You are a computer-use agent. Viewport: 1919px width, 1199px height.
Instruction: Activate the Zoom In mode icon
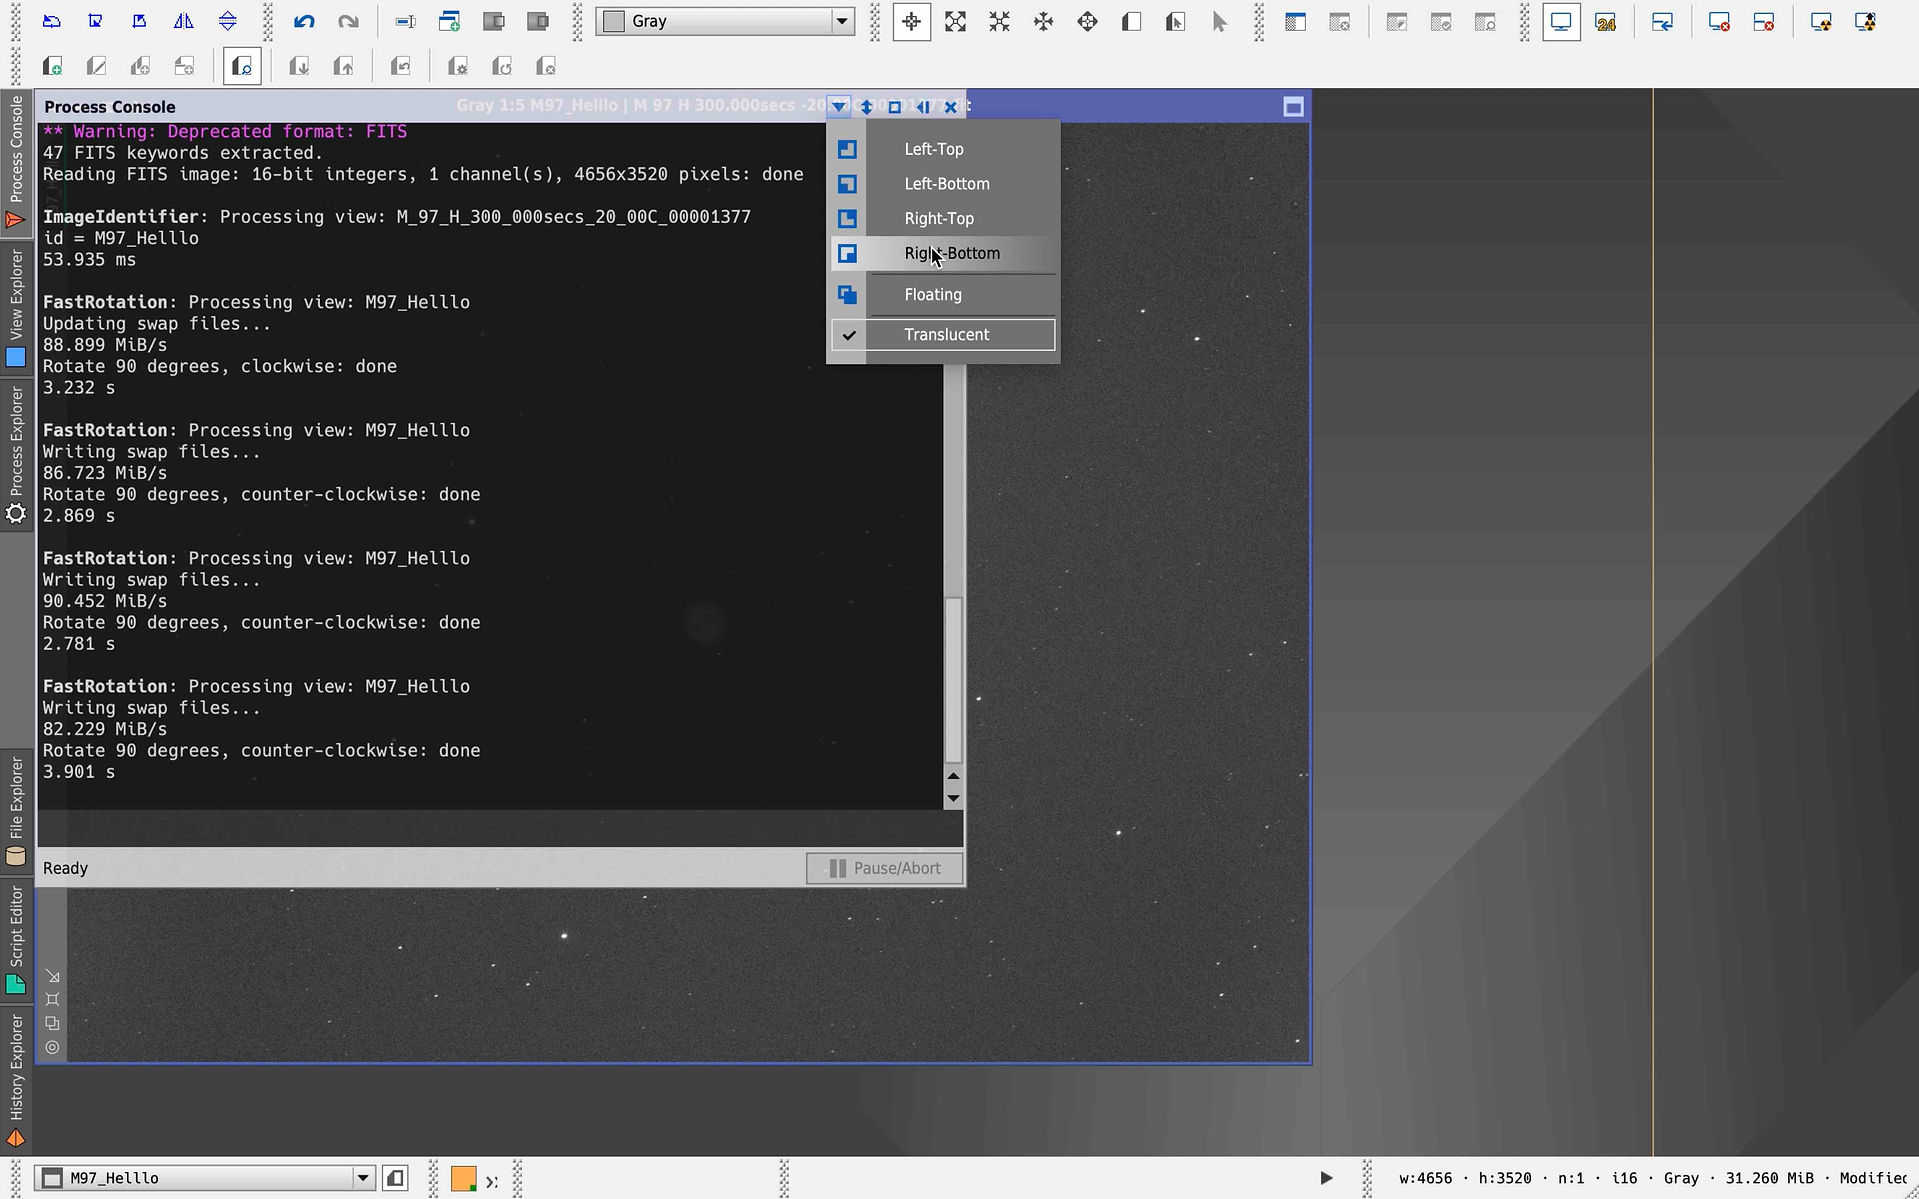(x=955, y=21)
